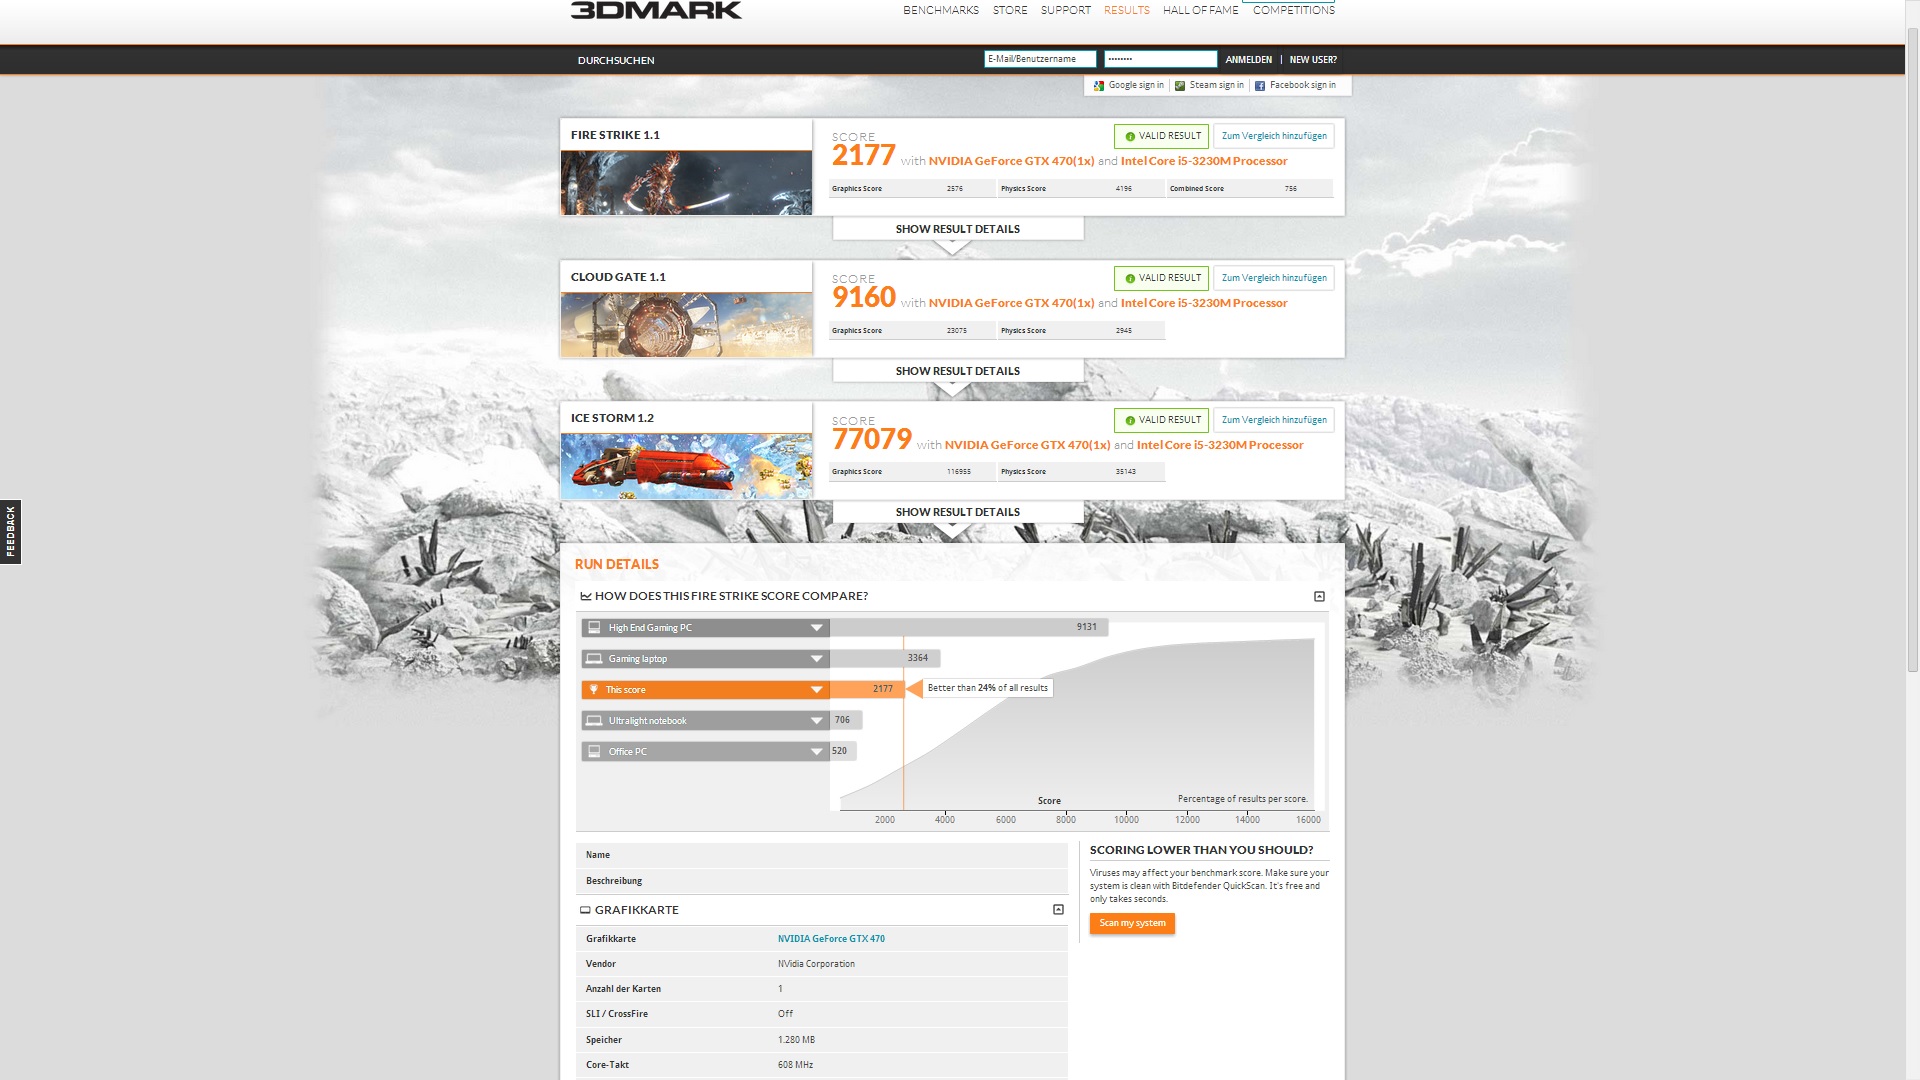
Task: Click the Fire Strike thumbnail image
Action: pyautogui.click(x=686, y=183)
